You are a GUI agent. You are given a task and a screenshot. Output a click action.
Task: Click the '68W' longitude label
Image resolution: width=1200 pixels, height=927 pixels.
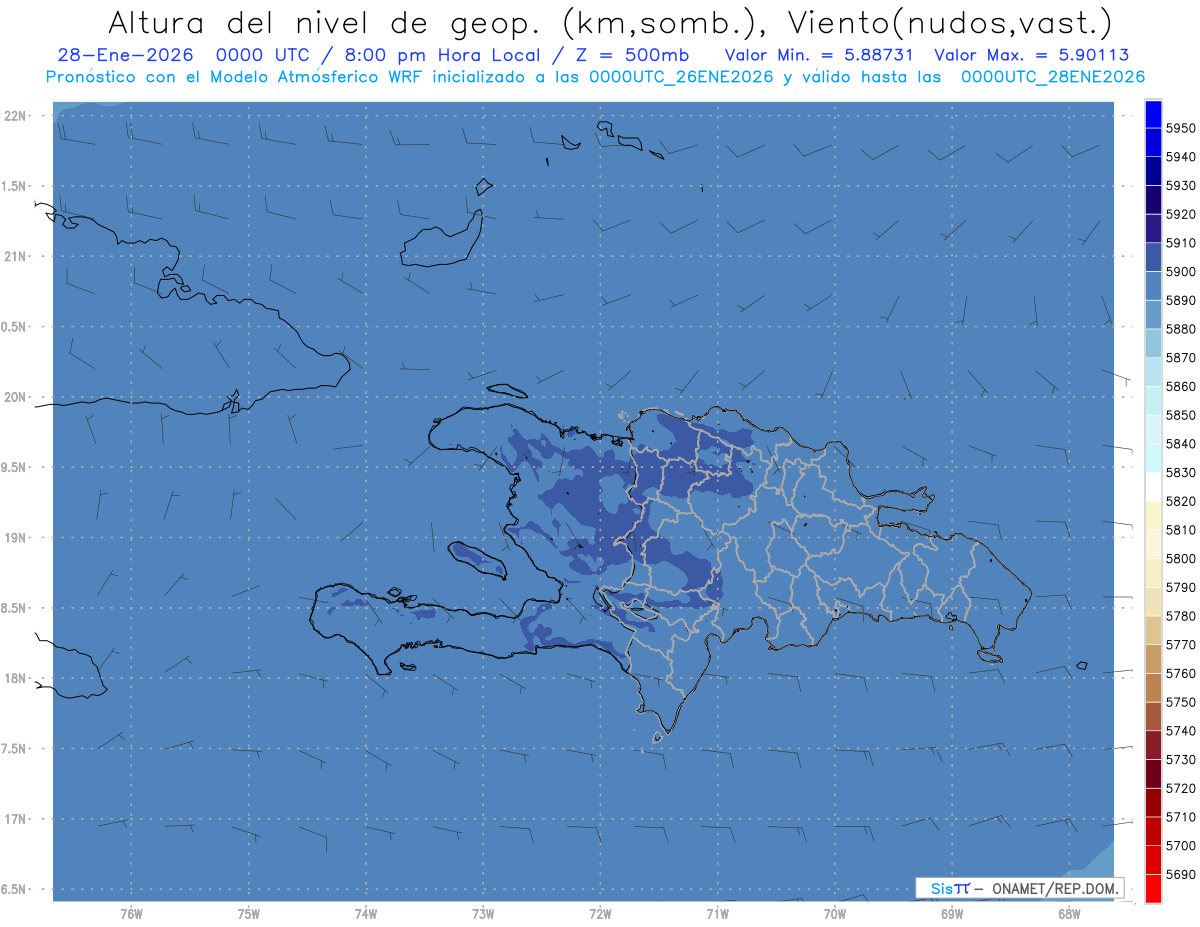[1069, 914]
